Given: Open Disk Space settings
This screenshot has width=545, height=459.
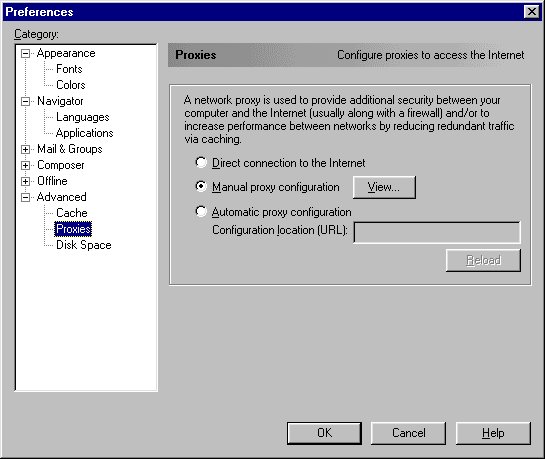Looking at the screenshot, I should pyautogui.click(x=84, y=245).
